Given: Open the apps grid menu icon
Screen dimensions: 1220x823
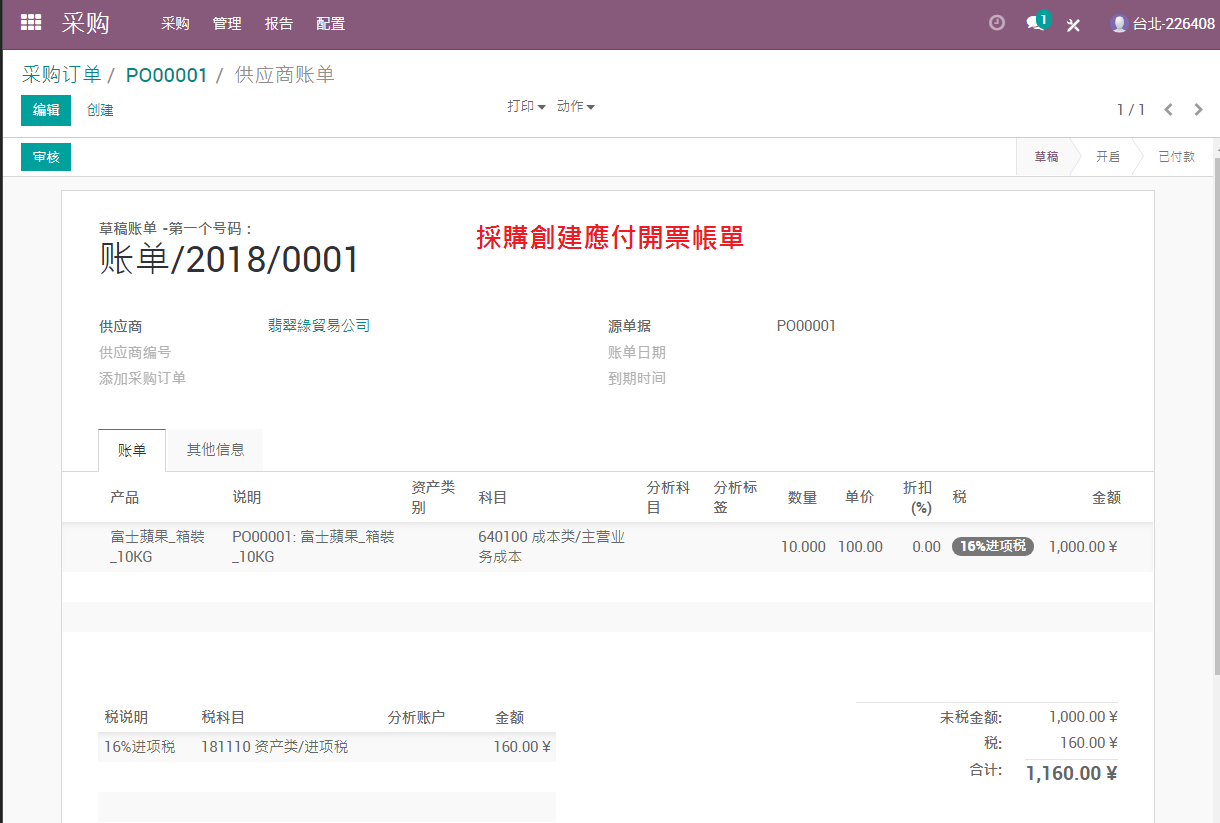Looking at the screenshot, I should pyautogui.click(x=31, y=22).
